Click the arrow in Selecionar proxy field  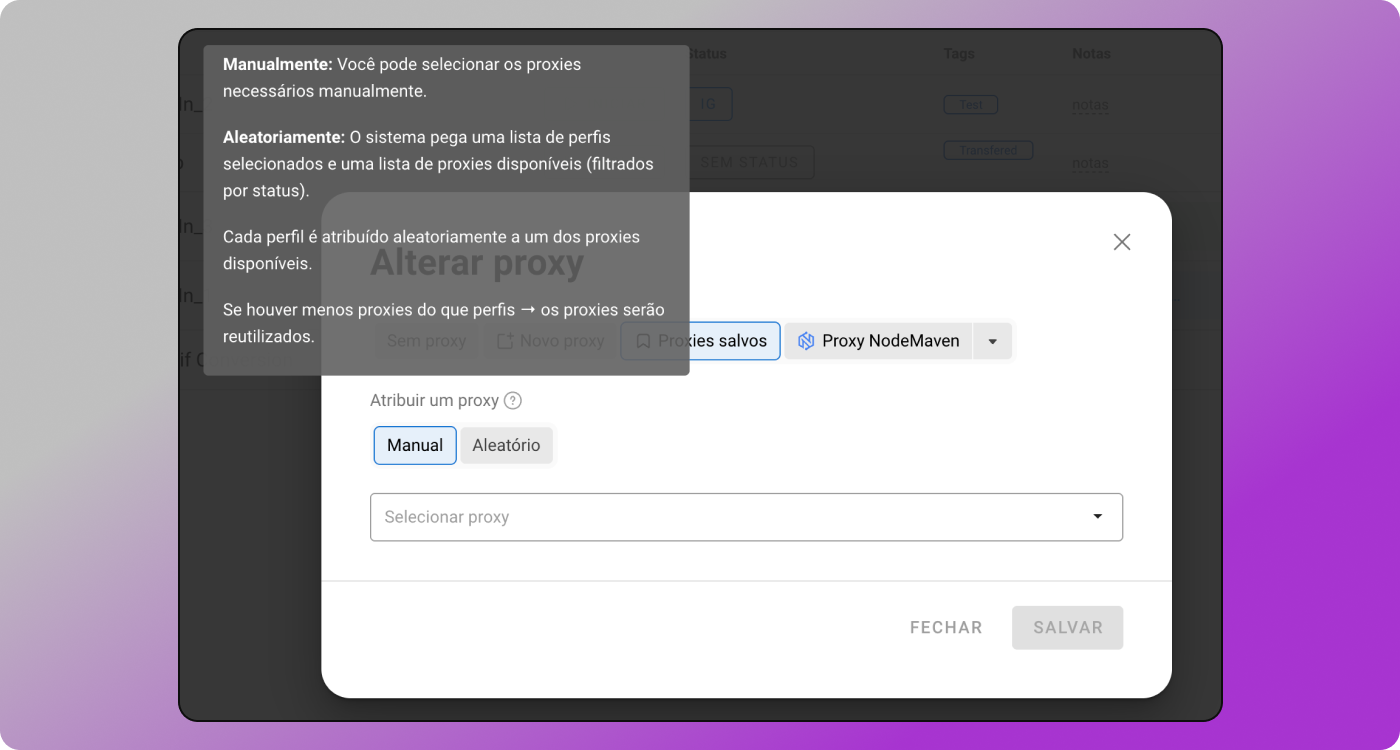tap(1097, 517)
